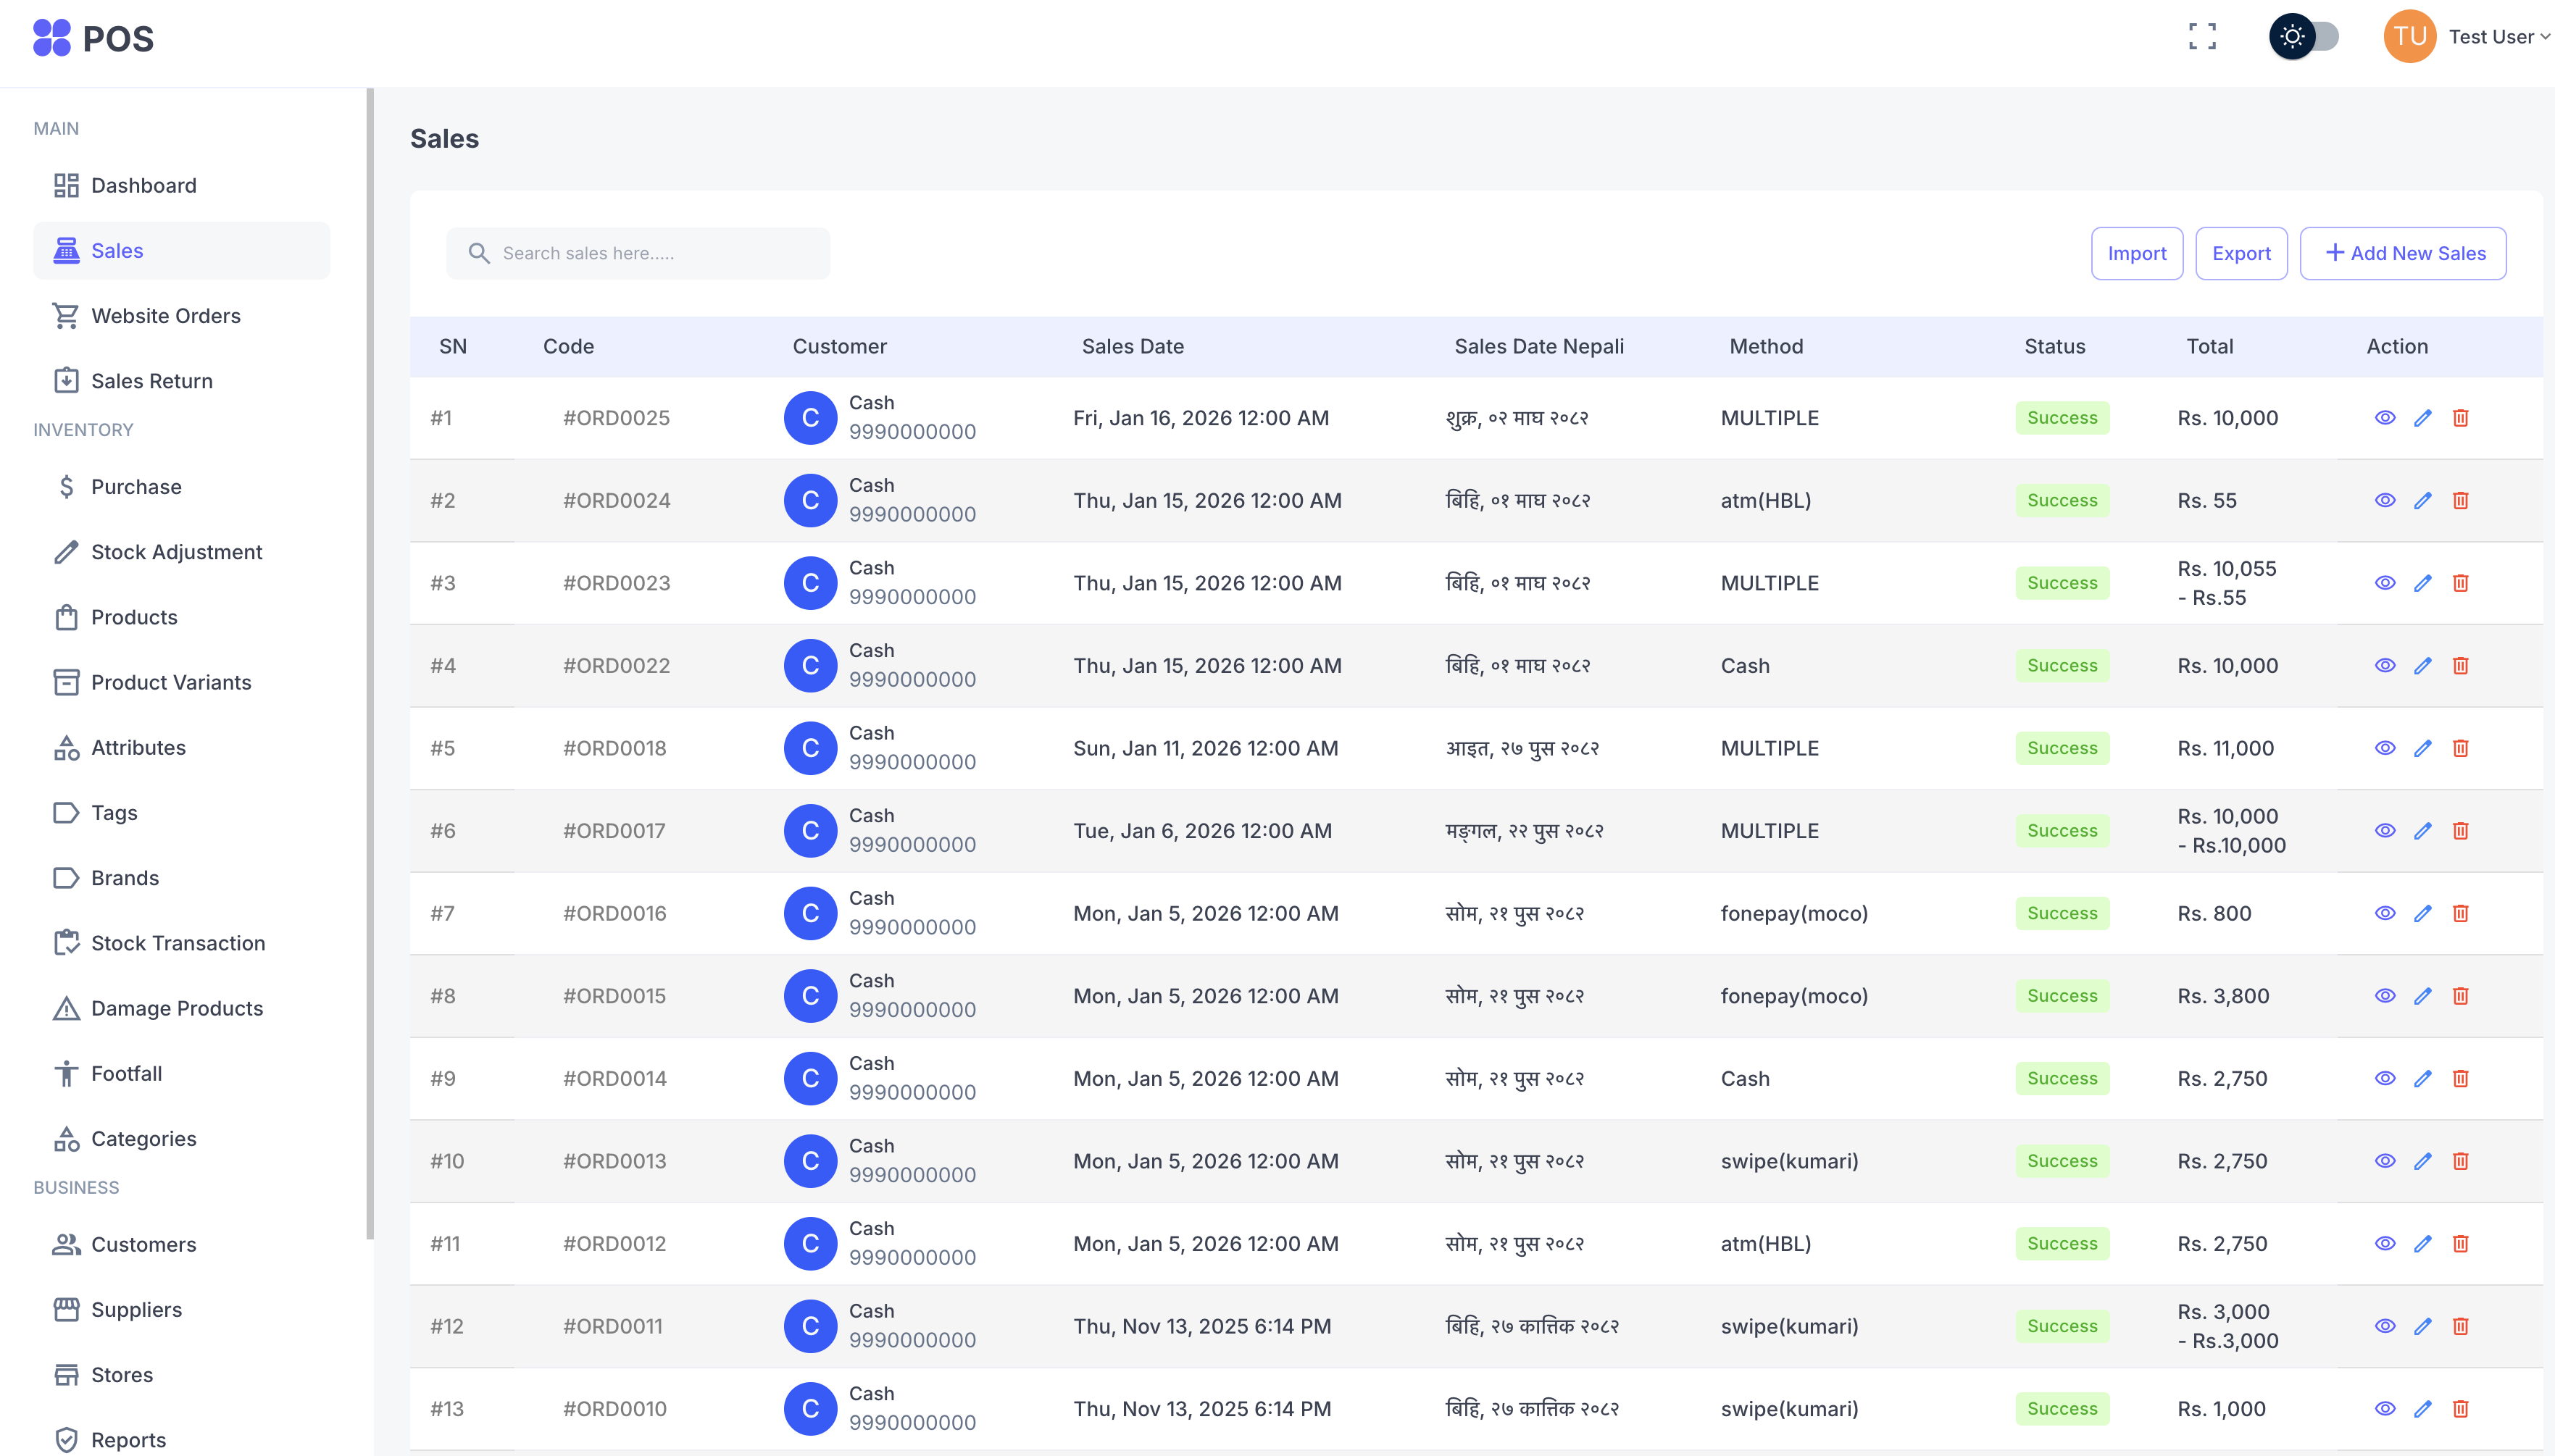
Task: Click inside the sales search field
Action: click(638, 253)
